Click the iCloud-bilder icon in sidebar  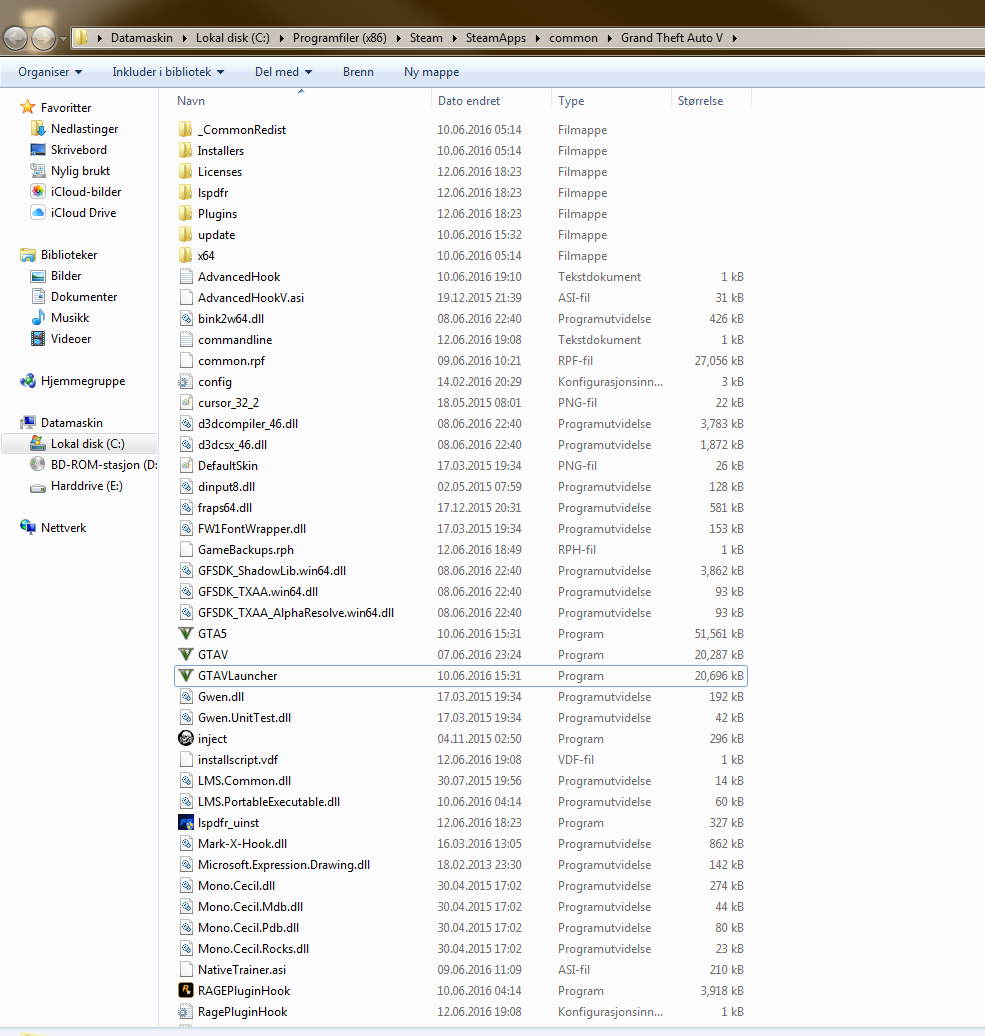[38, 192]
